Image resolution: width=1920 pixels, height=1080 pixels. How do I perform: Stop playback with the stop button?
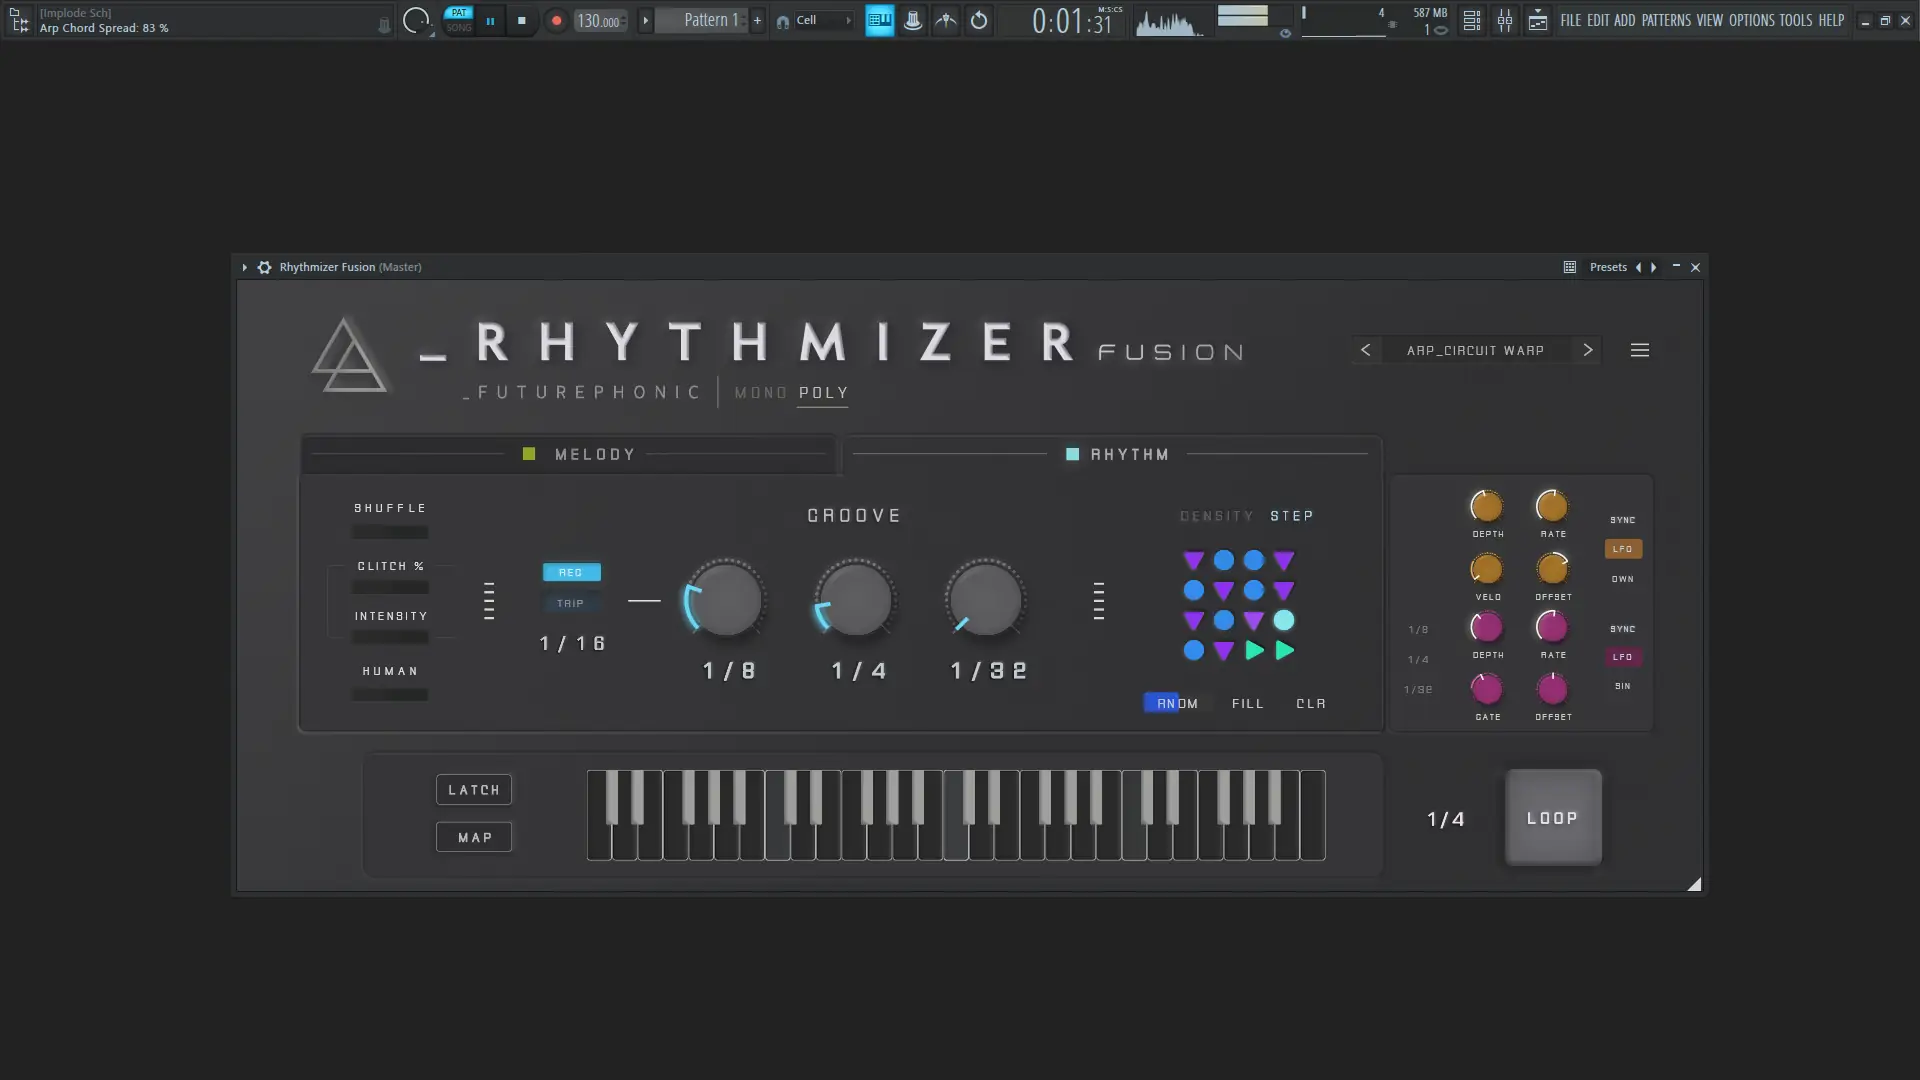(521, 20)
